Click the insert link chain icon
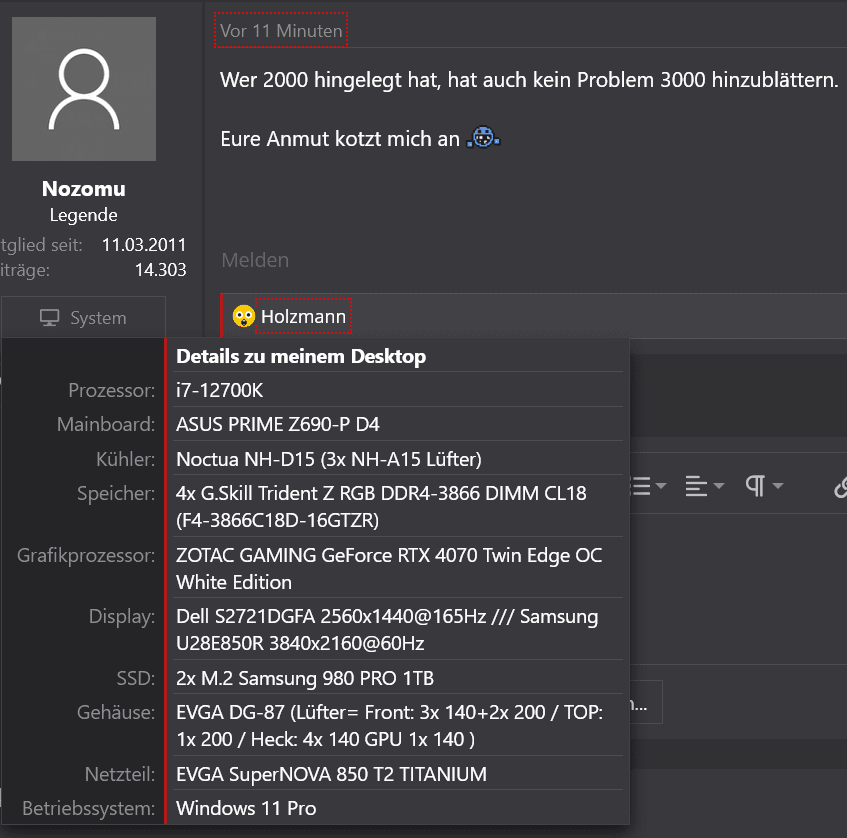Viewport: 847px width, 838px height. (x=840, y=487)
